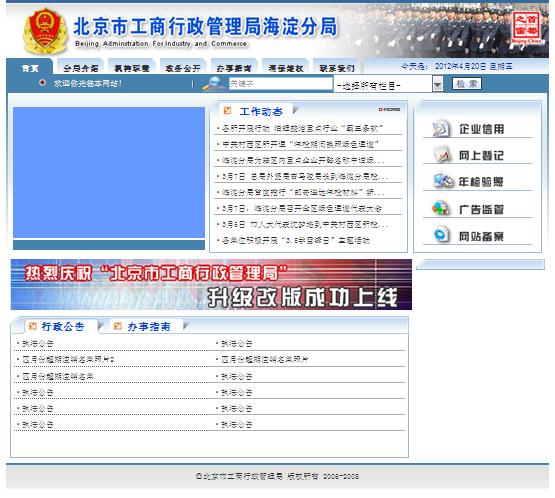Click the 检索 search button
The width and height of the screenshot is (555, 498).
[467, 84]
